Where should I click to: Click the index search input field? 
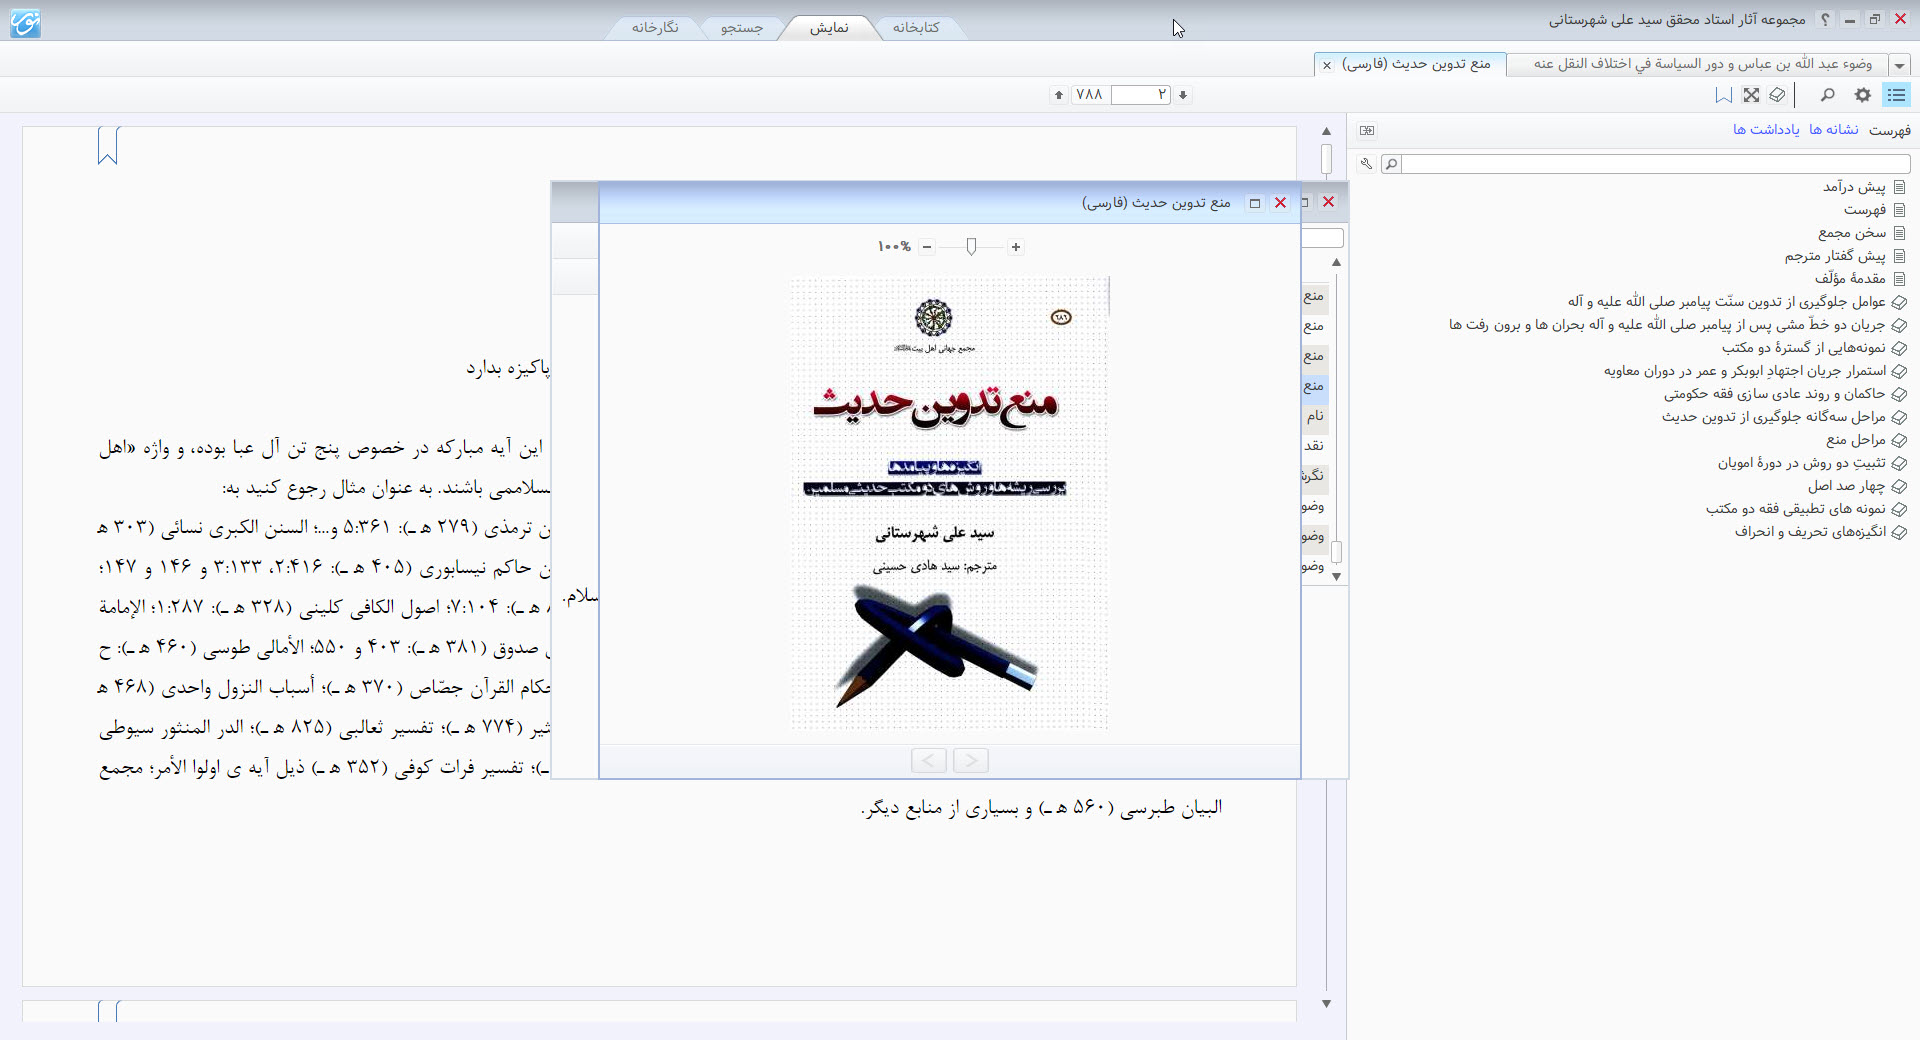1655,164
